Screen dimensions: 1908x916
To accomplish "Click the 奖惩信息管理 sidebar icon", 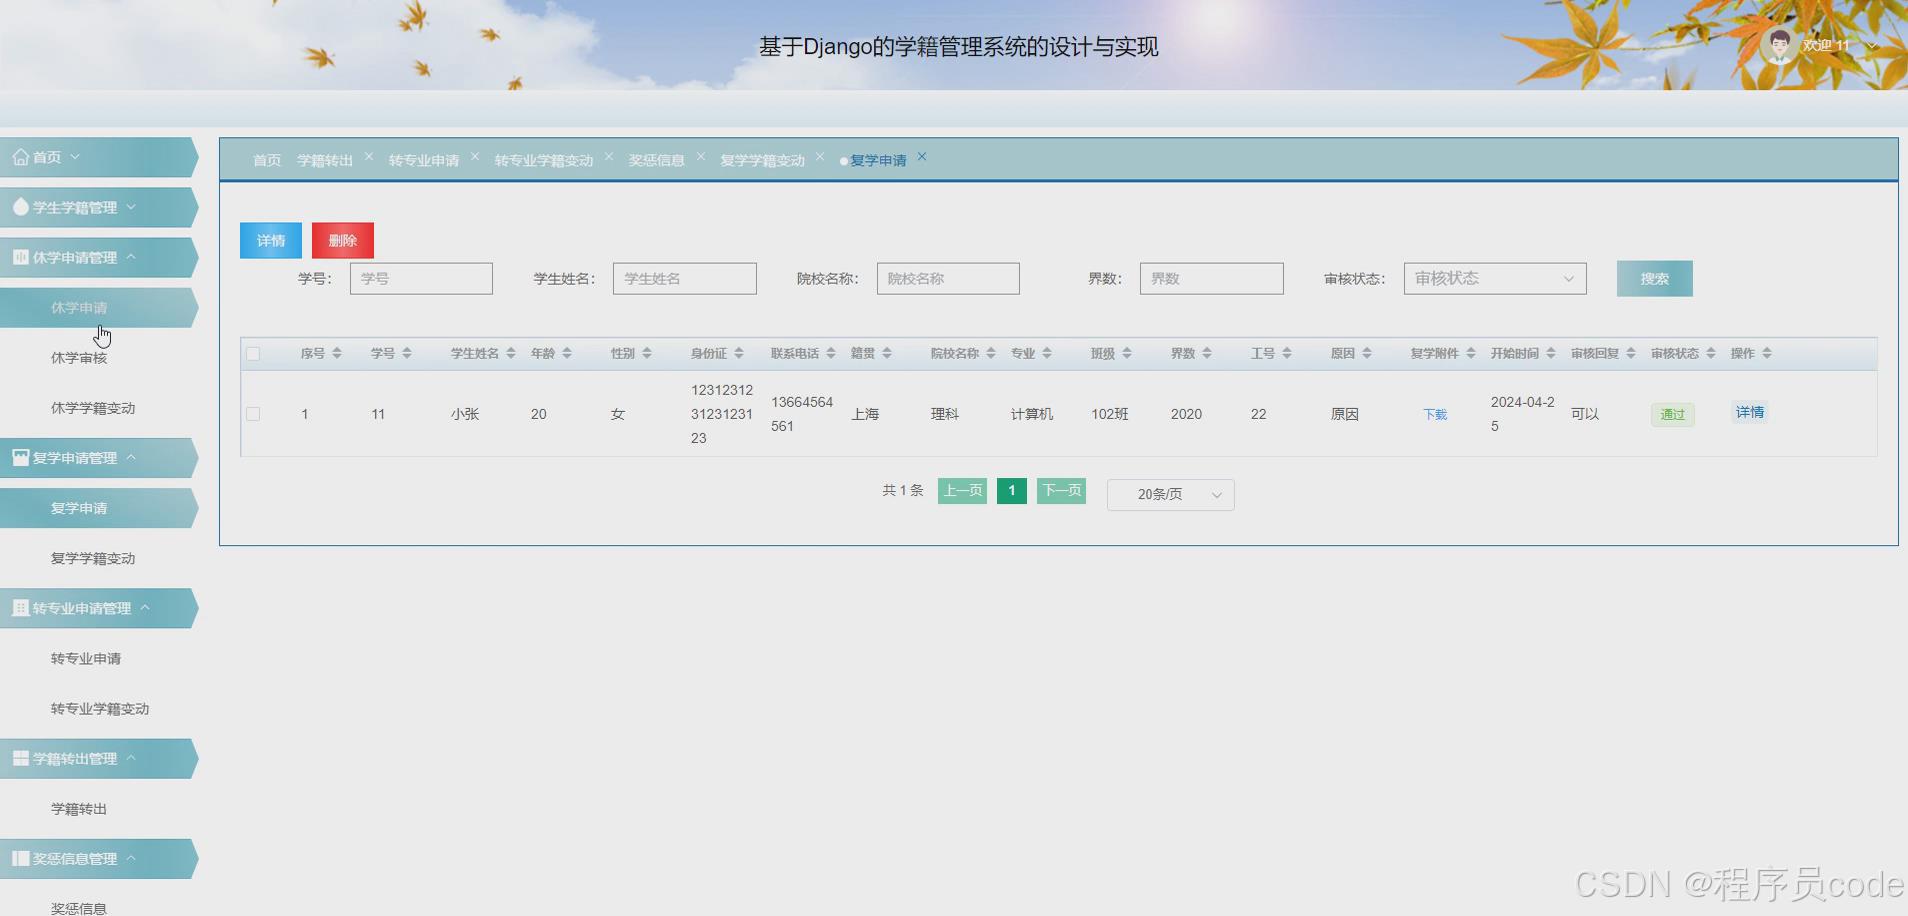I will coord(20,857).
